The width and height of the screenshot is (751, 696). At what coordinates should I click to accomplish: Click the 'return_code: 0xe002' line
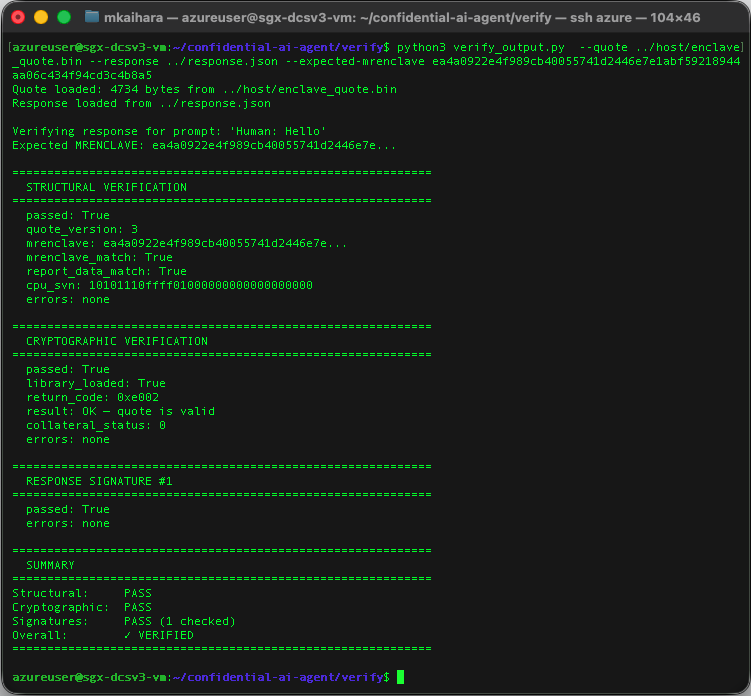tap(92, 398)
